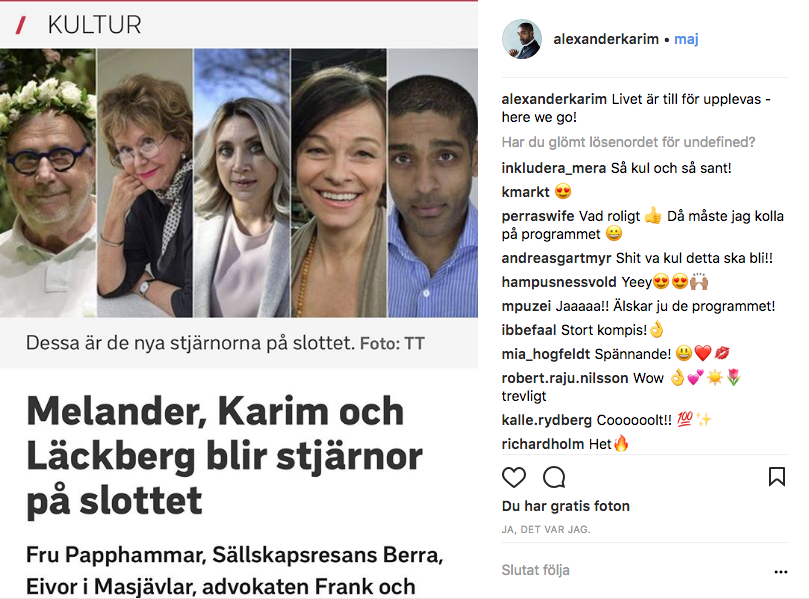Open the article headline about Melander, Karim och Läckberg
The image size is (809, 599).
tap(224, 456)
